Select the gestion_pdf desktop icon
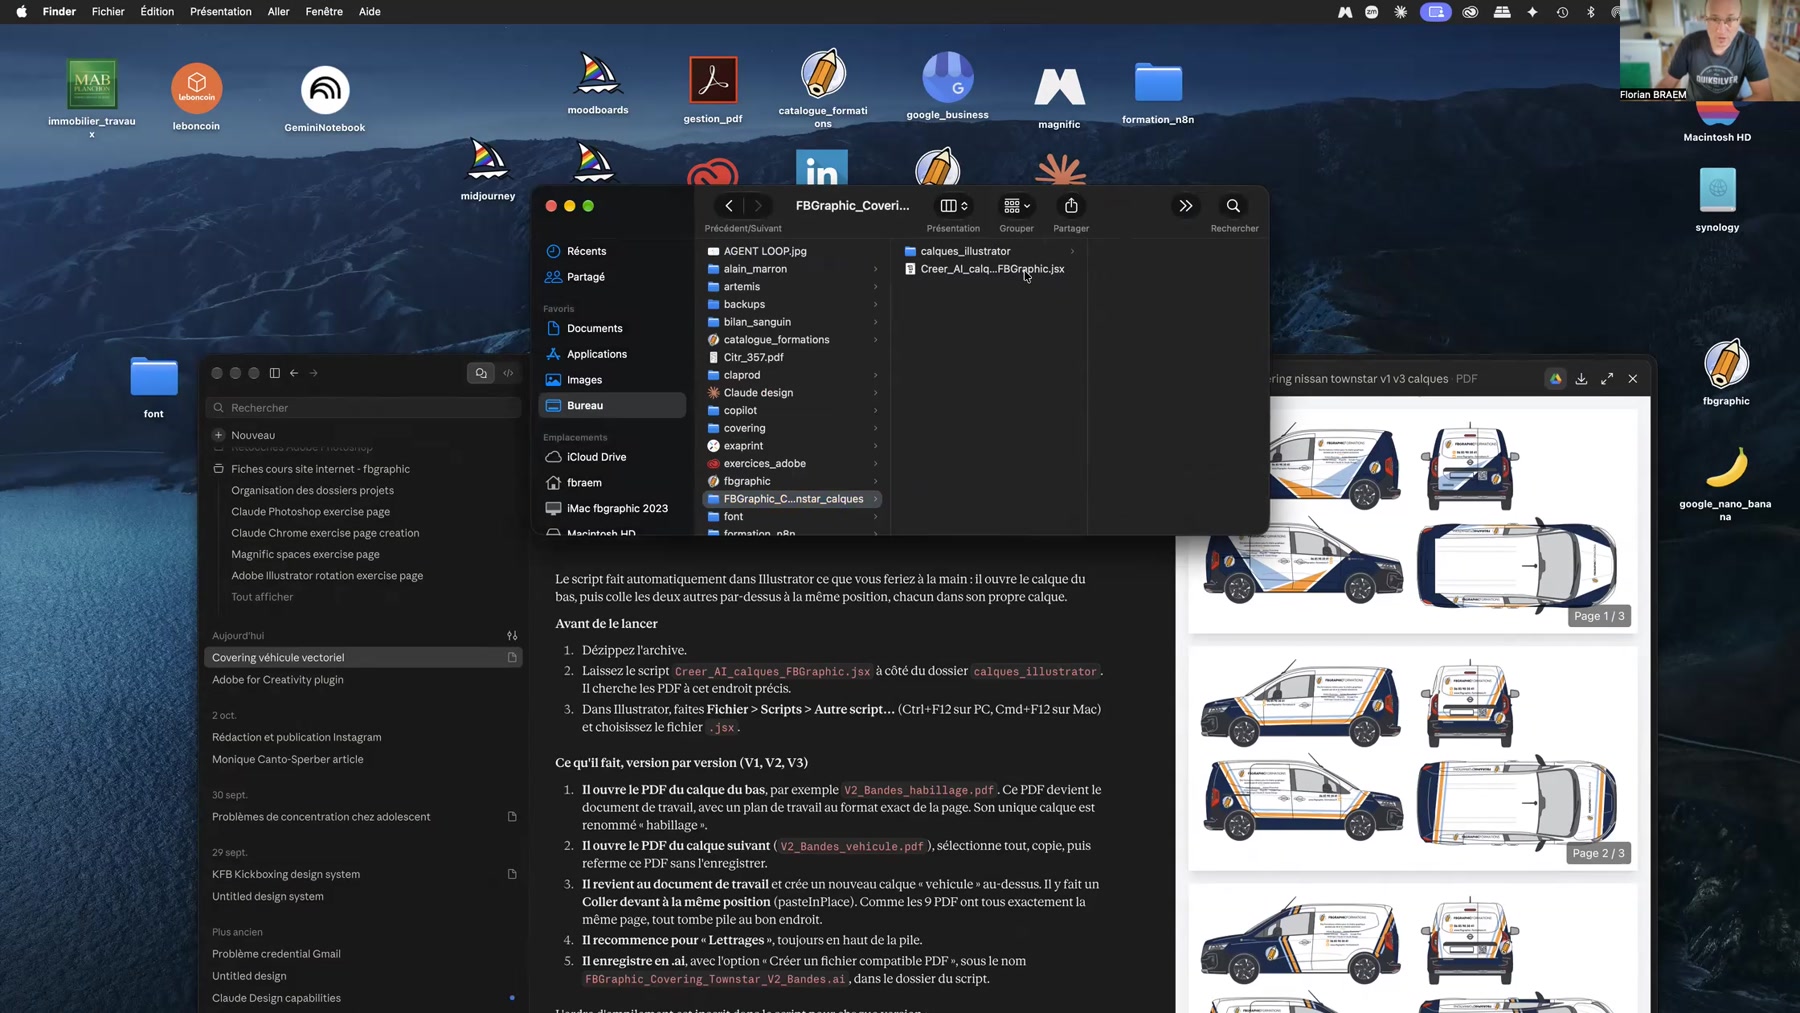The width and height of the screenshot is (1800, 1013). 713,80
